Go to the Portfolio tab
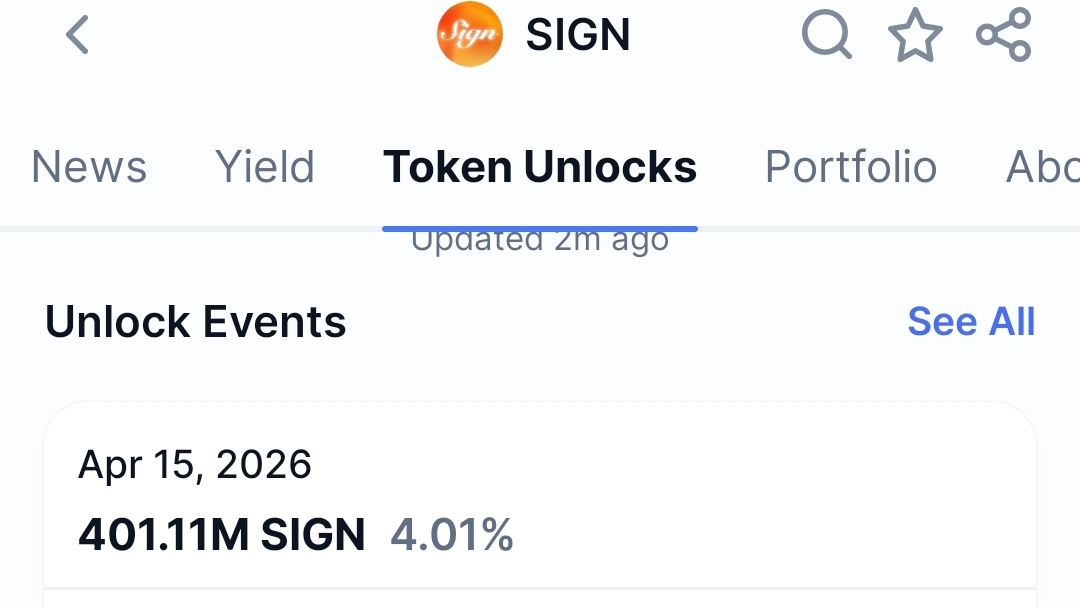This screenshot has width=1080, height=607. (851, 167)
